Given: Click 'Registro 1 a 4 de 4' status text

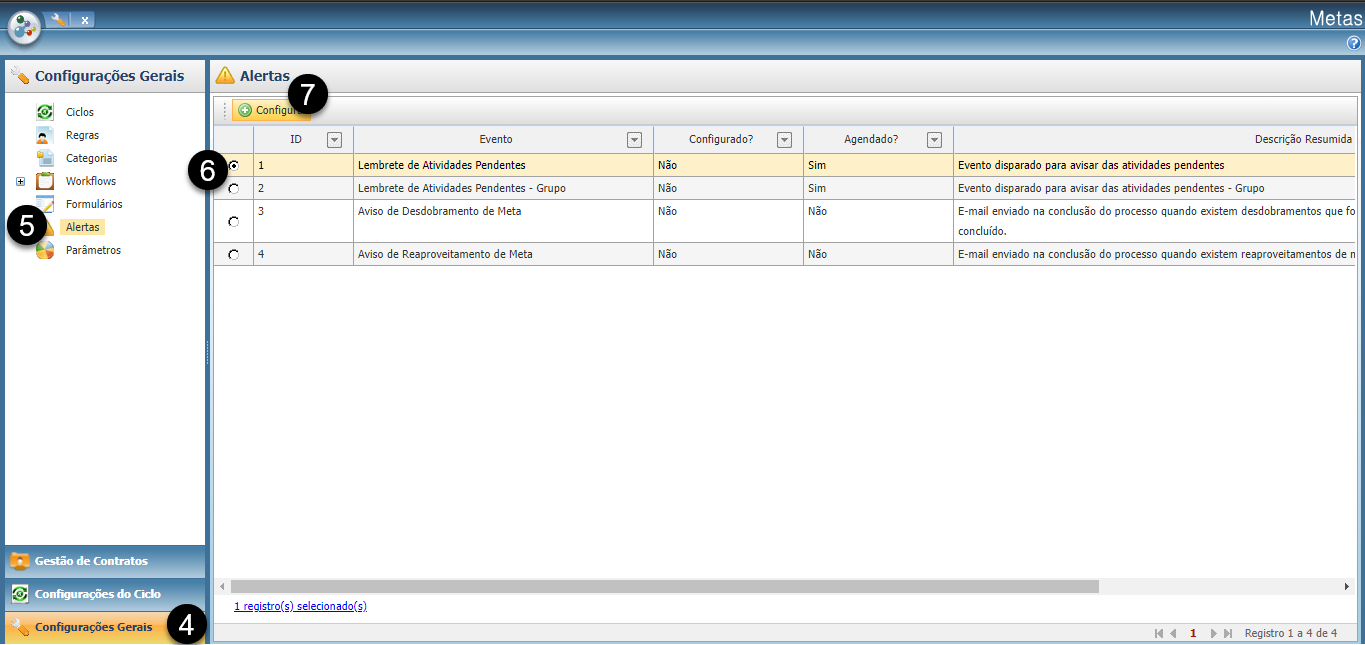Looking at the screenshot, I should tap(1291, 633).
